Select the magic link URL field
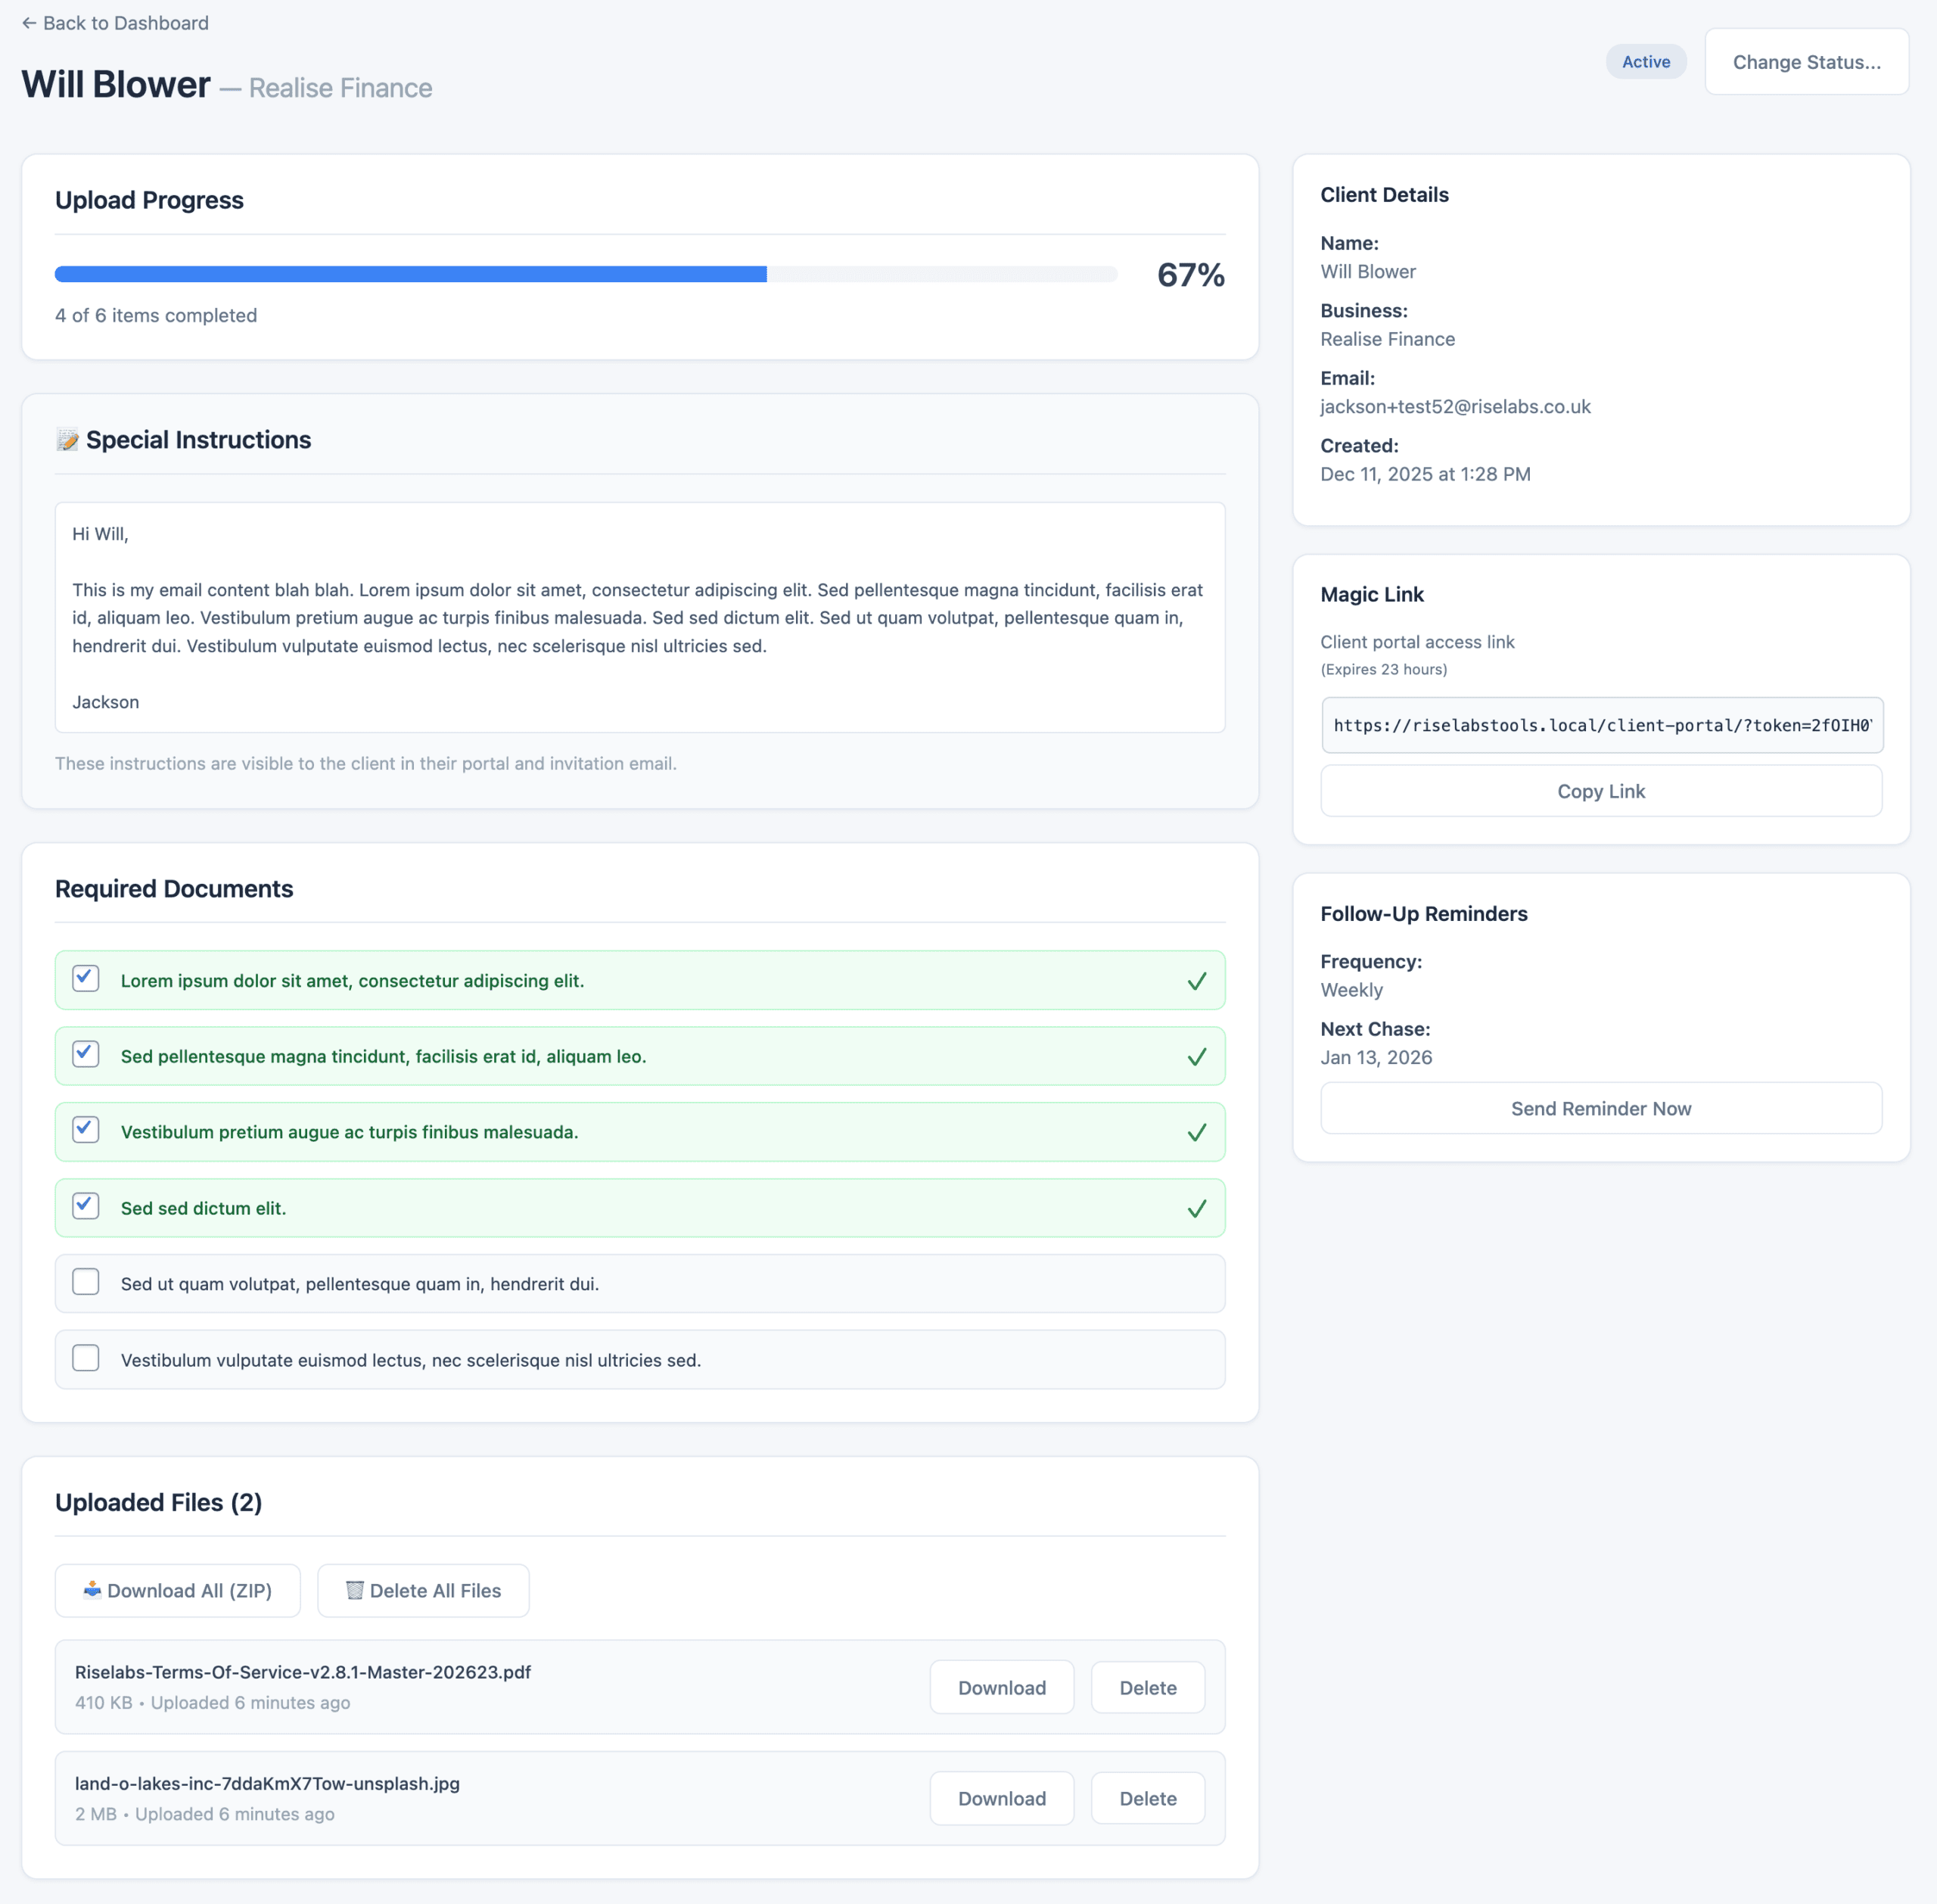1937x1904 pixels. pyautogui.click(x=1600, y=725)
